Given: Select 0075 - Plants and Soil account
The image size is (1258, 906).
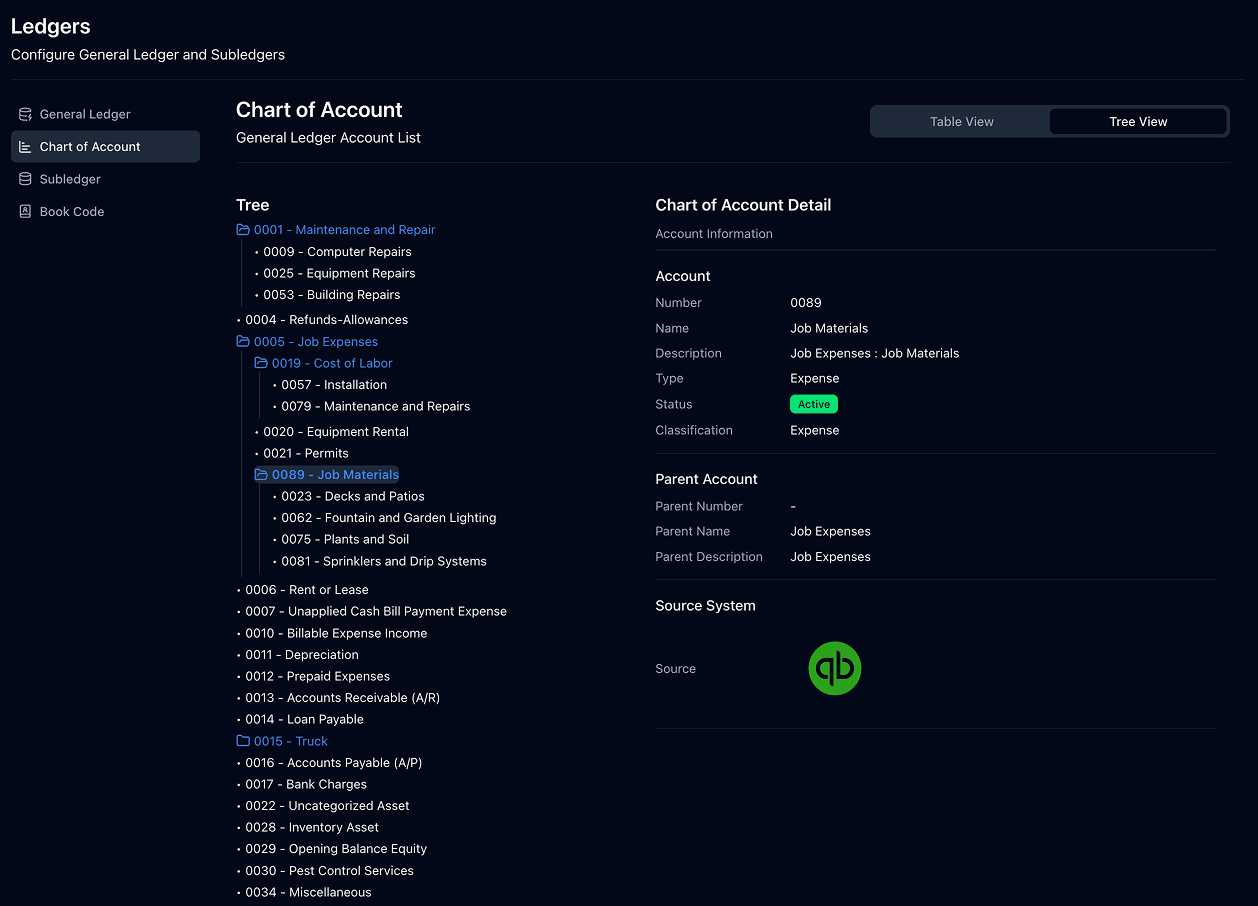Looking at the screenshot, I should [x=345, y=539].
